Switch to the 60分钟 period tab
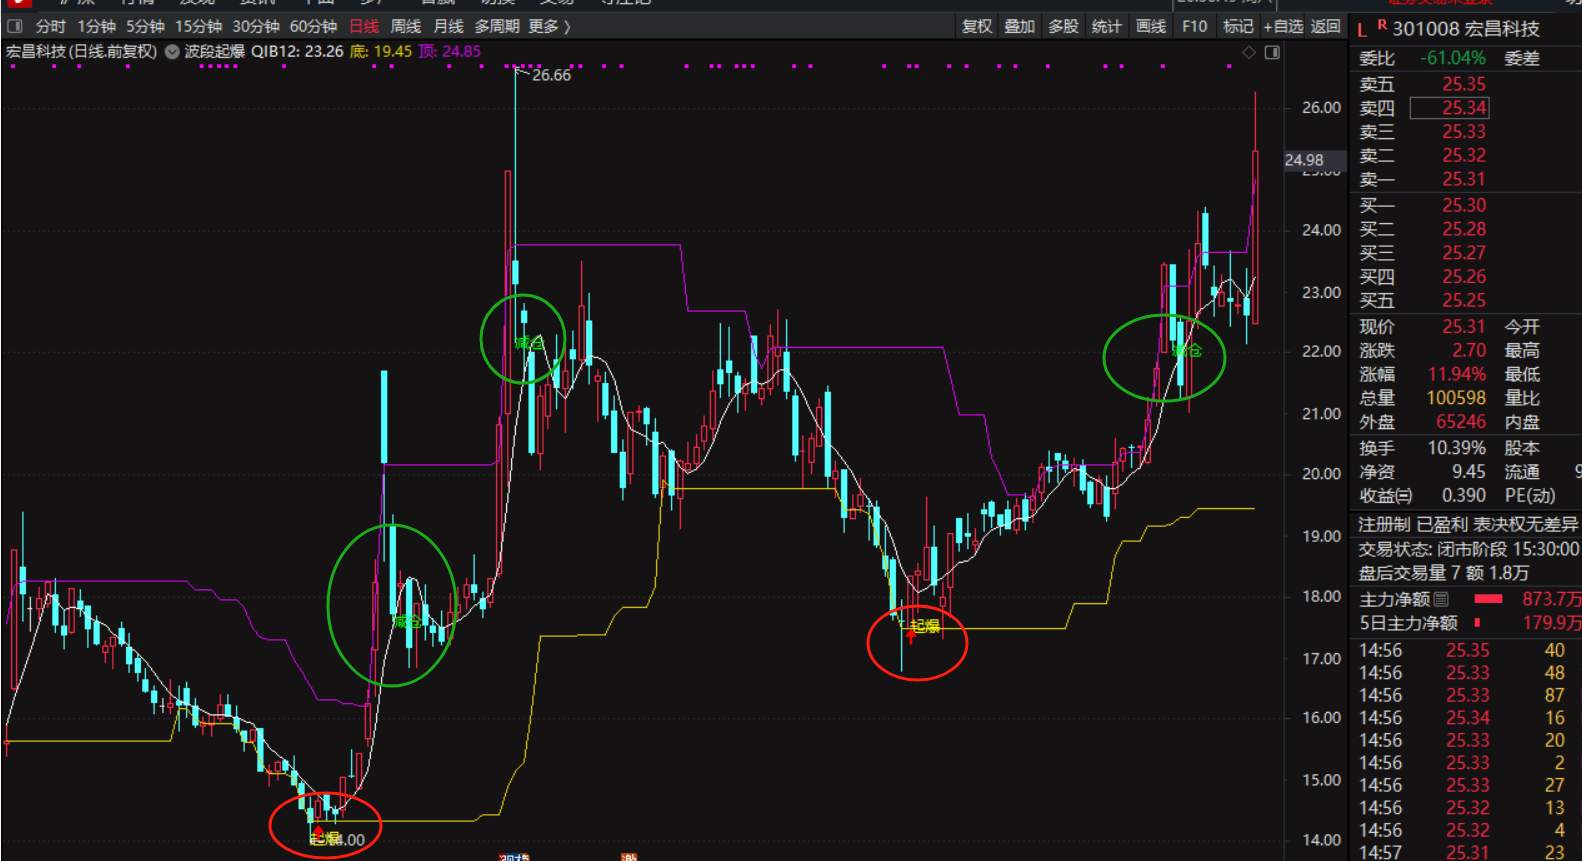Screen dimensions: 1582x861 point(313,26)
